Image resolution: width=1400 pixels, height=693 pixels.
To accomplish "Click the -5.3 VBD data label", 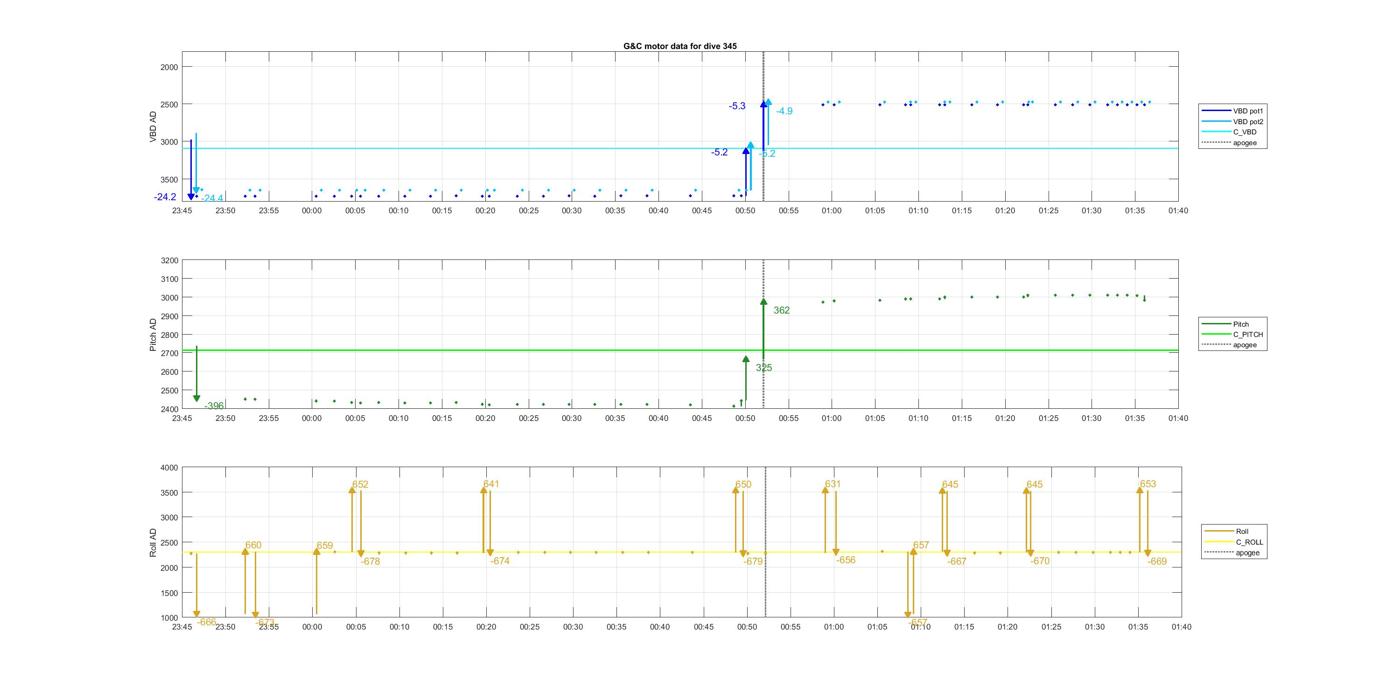I will [x=737, y=106].
